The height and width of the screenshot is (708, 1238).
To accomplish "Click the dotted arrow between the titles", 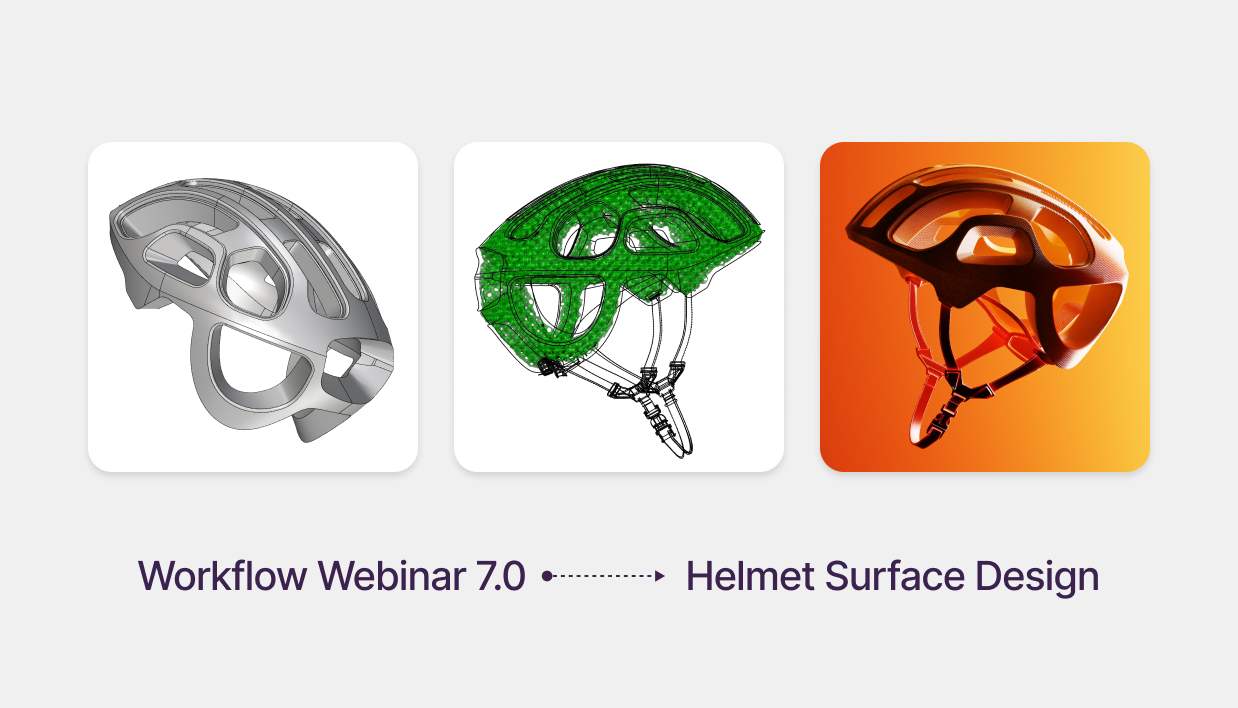I will coord(604,576).
